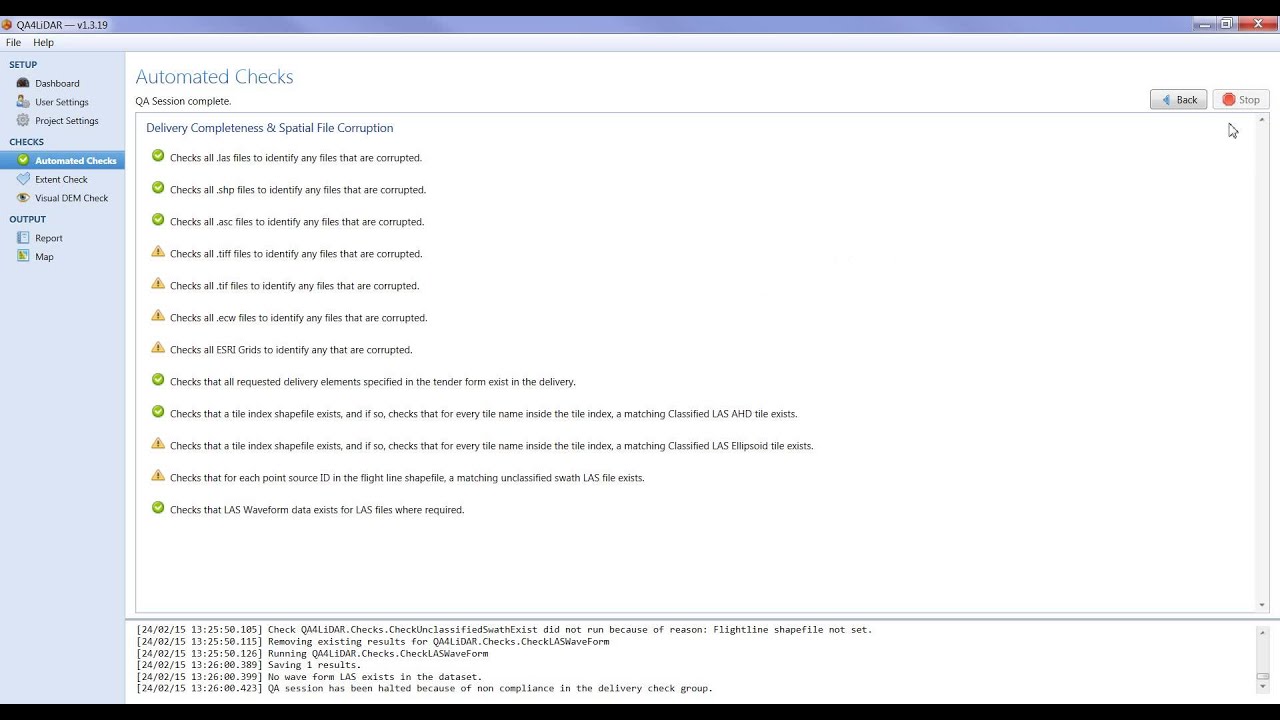Go to the Dashboard page
Screen dimensions: 1280x720
(57, 84)
